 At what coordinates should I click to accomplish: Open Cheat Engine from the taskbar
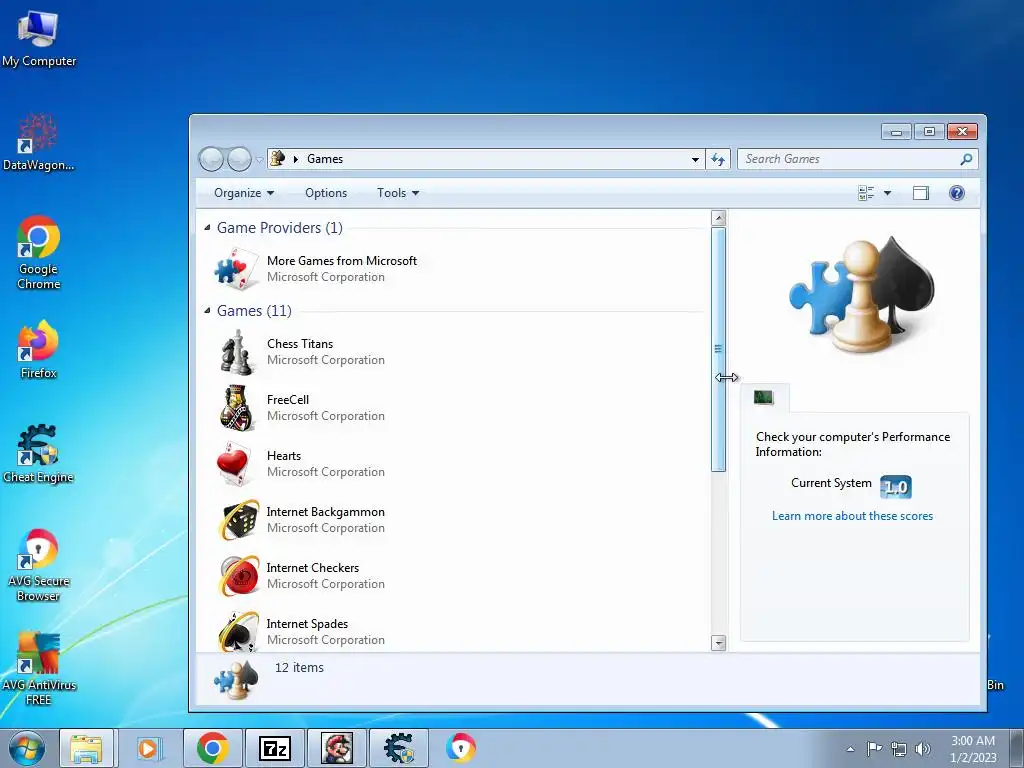point(399,748)
